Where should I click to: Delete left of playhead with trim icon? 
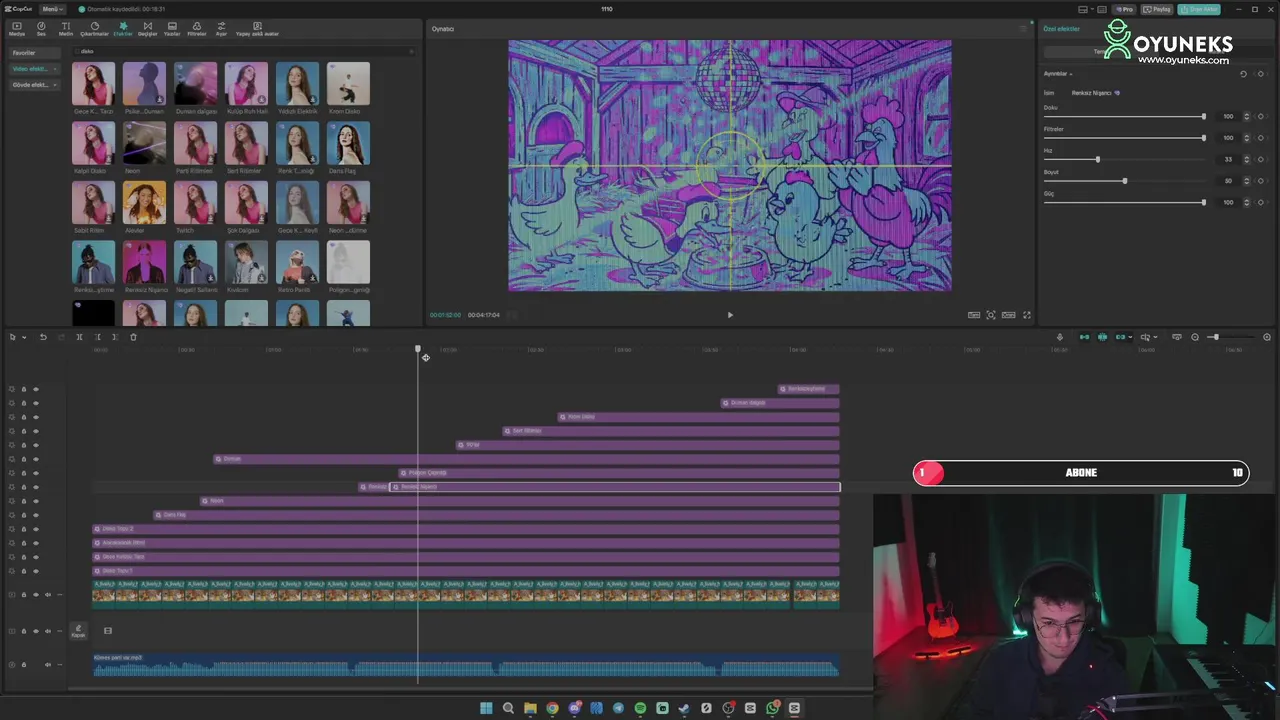pos(97,337)
